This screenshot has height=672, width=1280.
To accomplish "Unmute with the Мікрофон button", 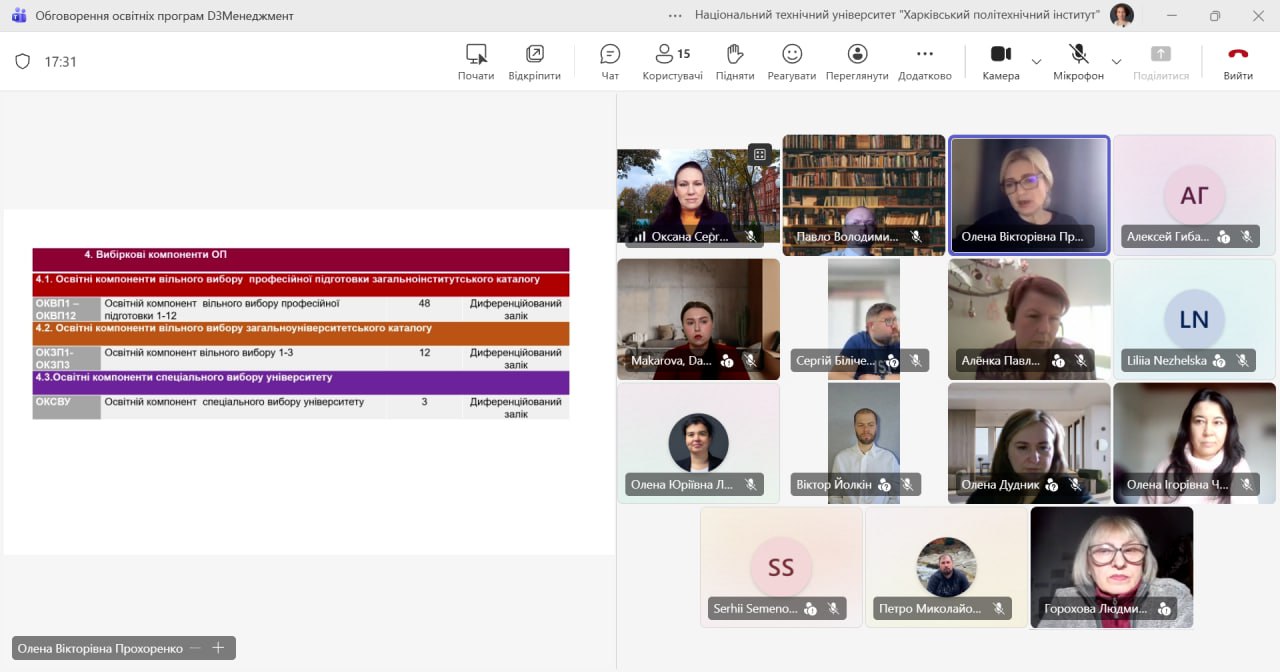I will [1078, 61].
